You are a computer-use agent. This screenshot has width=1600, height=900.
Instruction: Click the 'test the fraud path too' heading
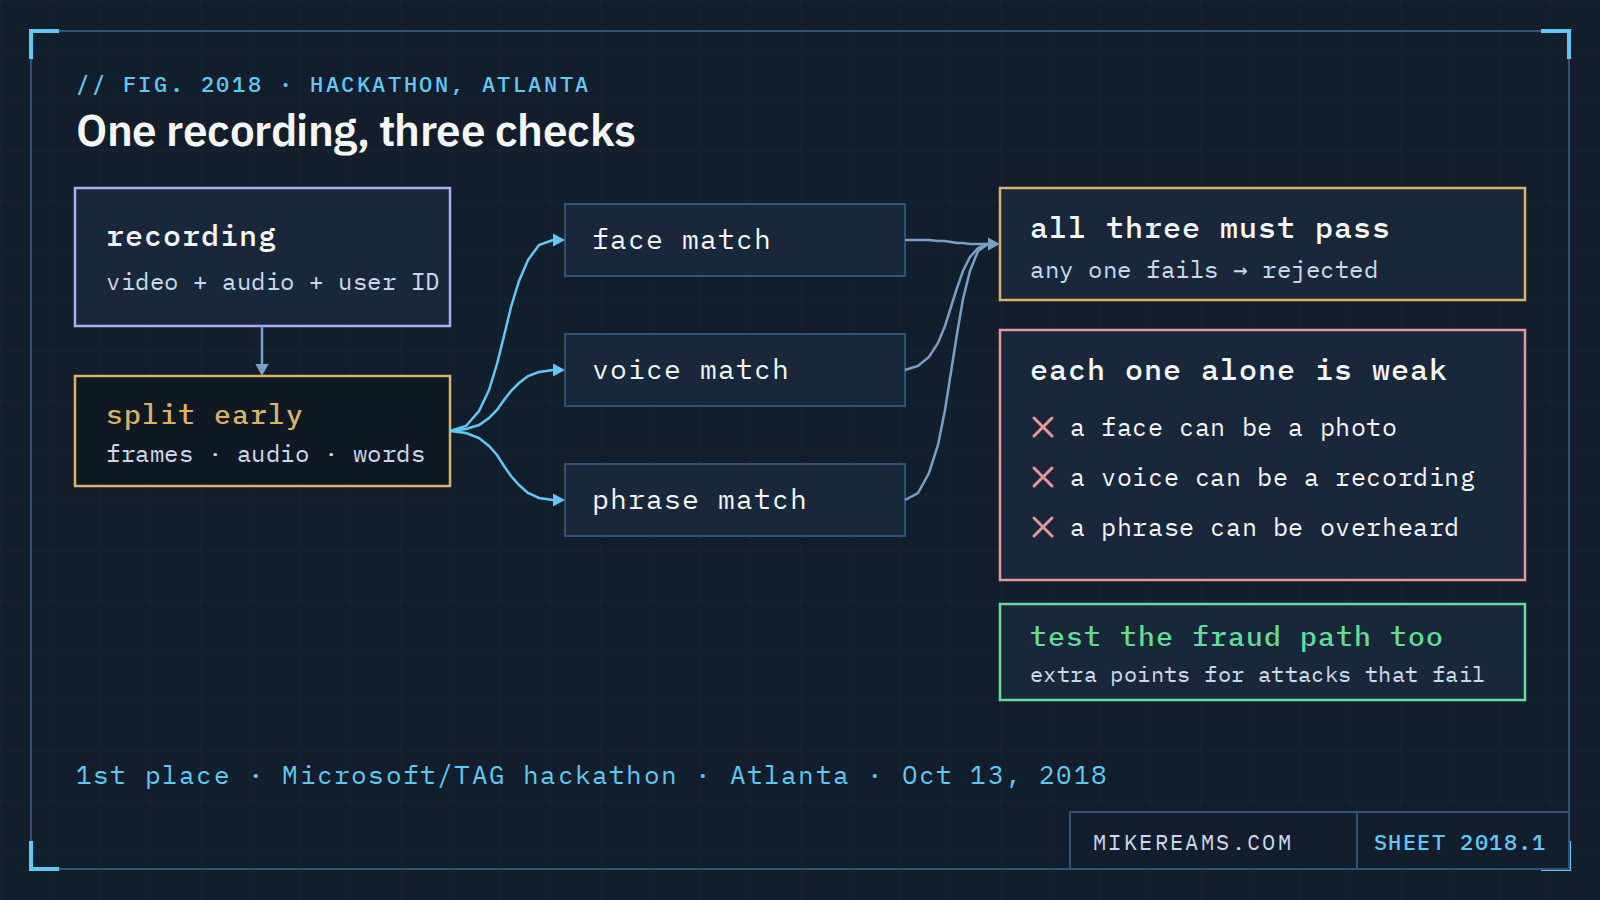1236,637
